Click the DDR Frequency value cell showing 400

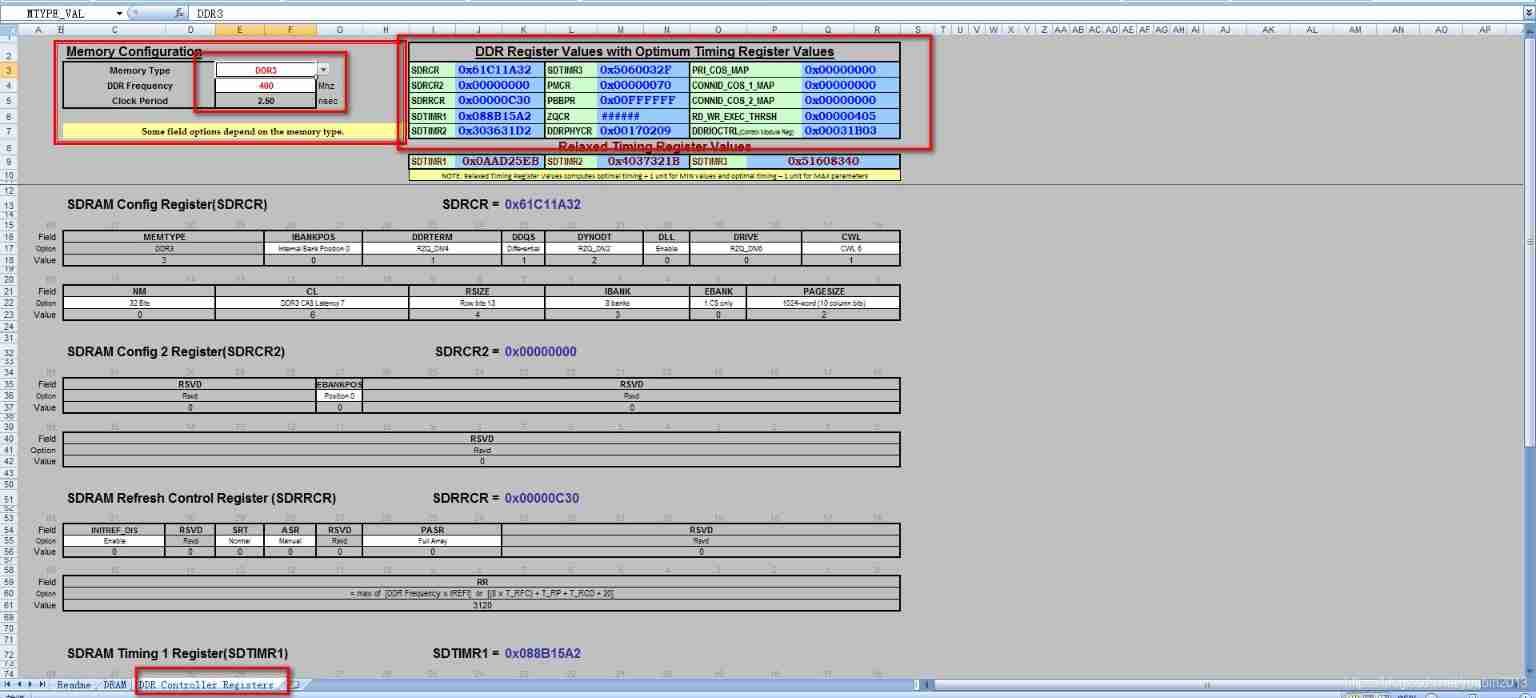[x=266, y=86]
